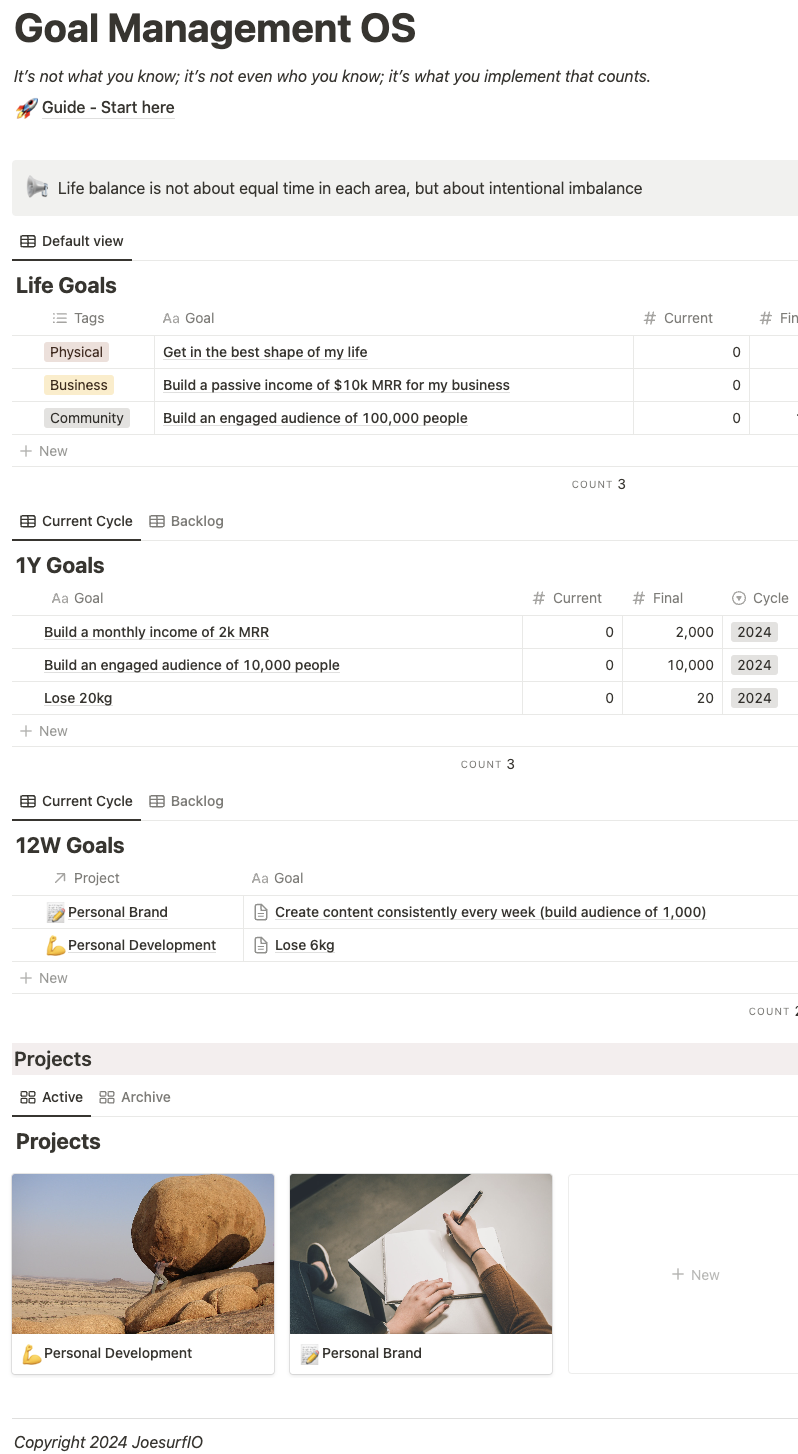Open the 12W Goals Backlog tab
798x1454 pixels.
pyautogui.click(x=186, y=801)
